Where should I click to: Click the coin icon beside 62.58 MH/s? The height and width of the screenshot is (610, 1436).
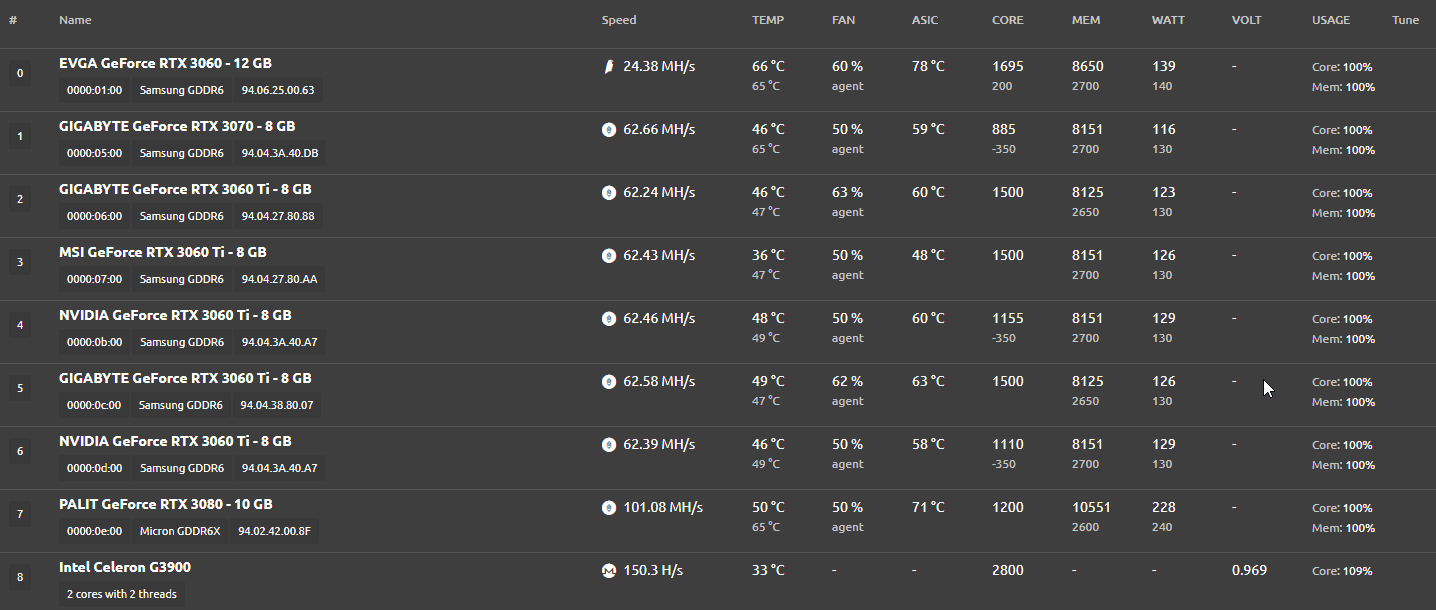pos(608,382)
